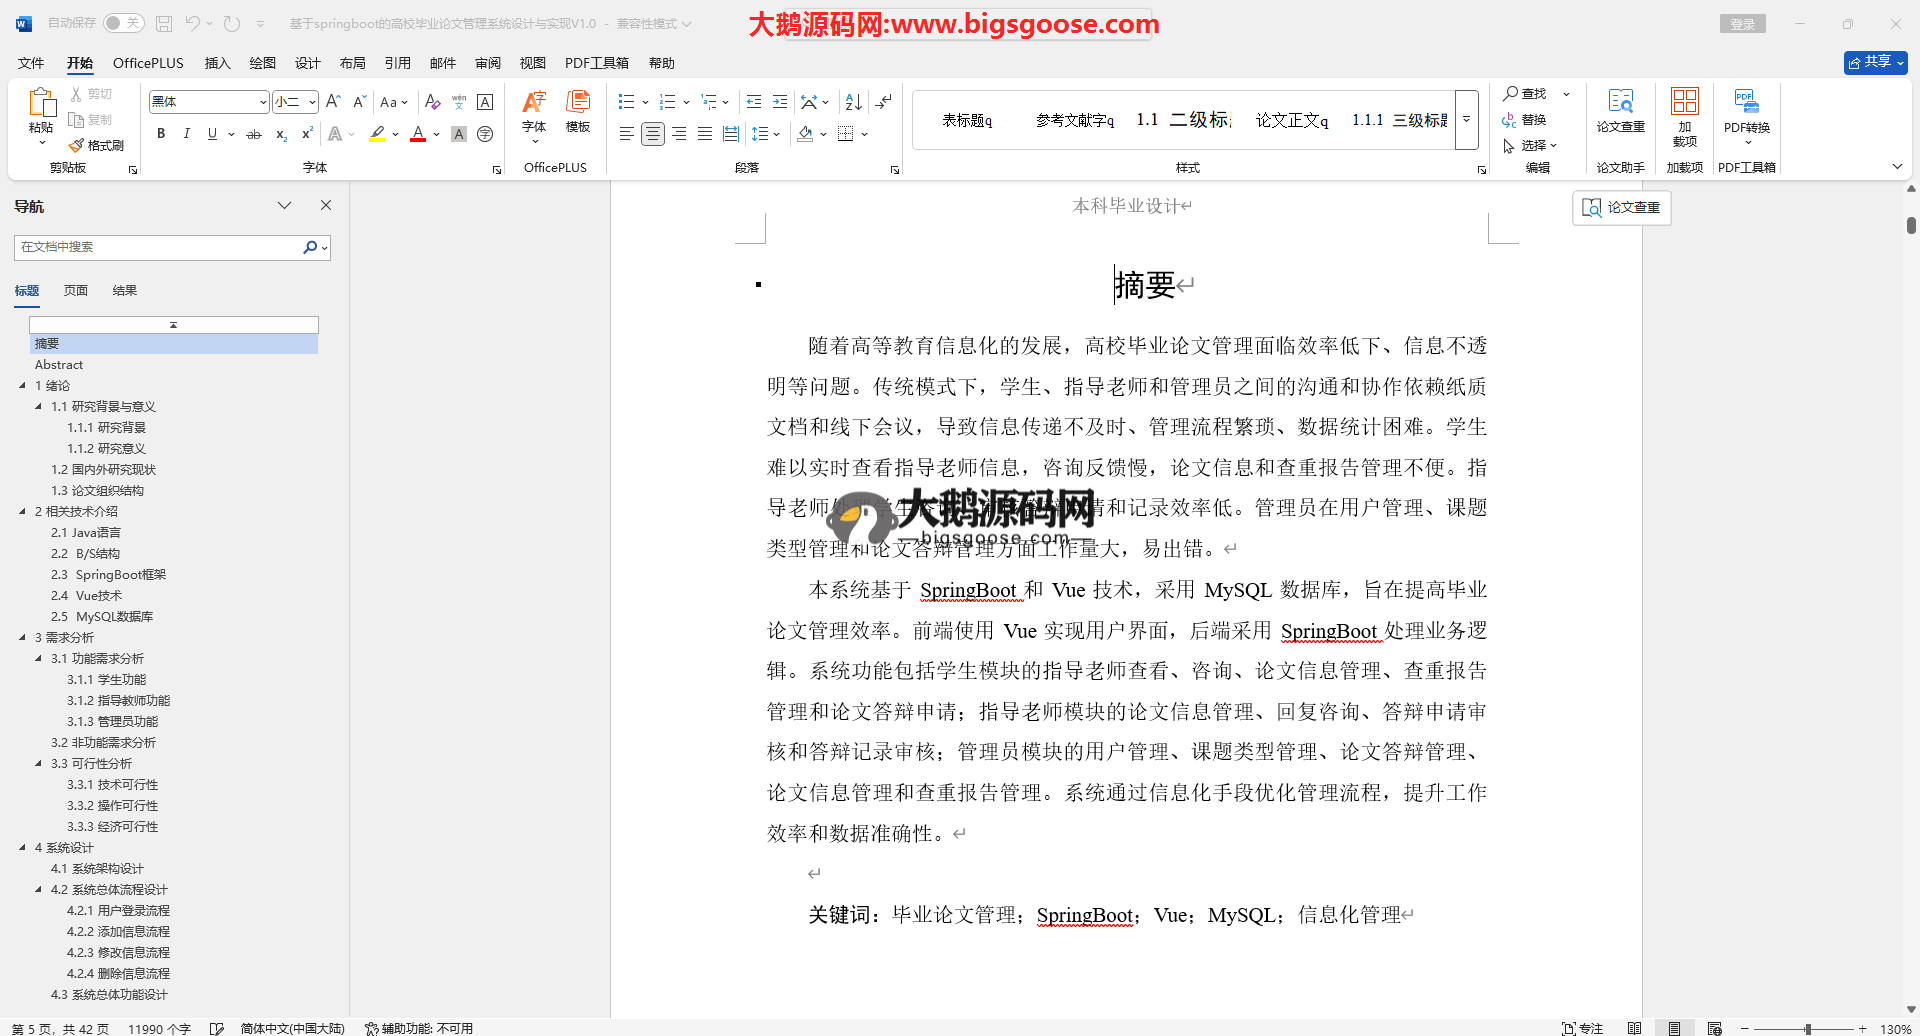Open the font name dropdown showing 黑体
Image resolution: width=1920 pixels, height=1036 pixels.
(x=263, y=102)
